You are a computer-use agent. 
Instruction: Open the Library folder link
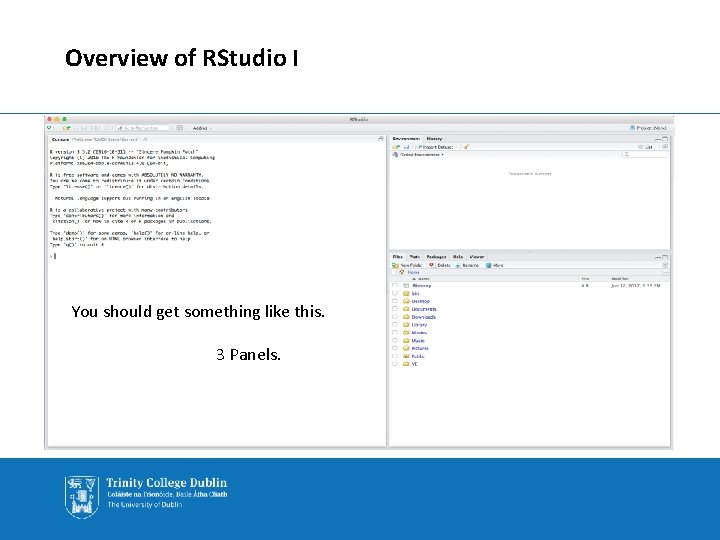click(419, 325)
